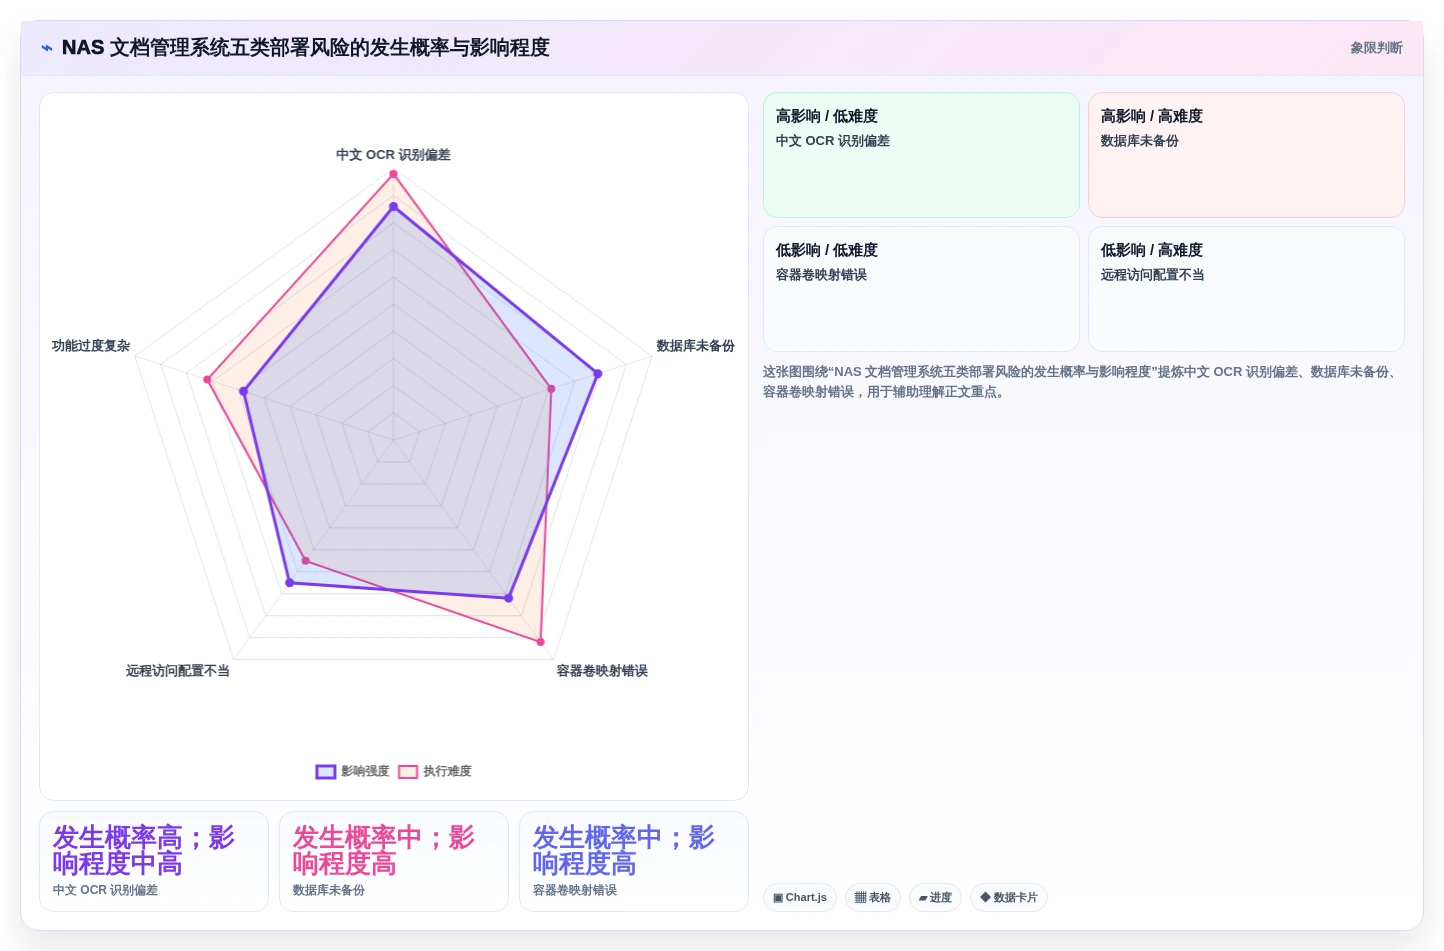Open the 高影响 / 高难度 quadrant card
This screenshot has height=951, width=1444.
tap(1246, 155)
